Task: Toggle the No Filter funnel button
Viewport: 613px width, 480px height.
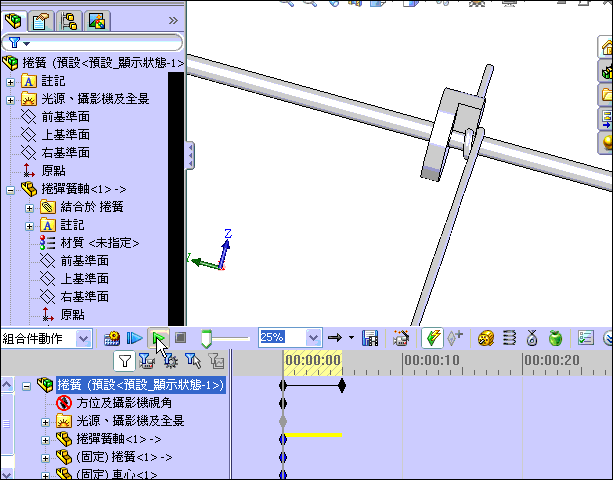Action: (125, 361)
